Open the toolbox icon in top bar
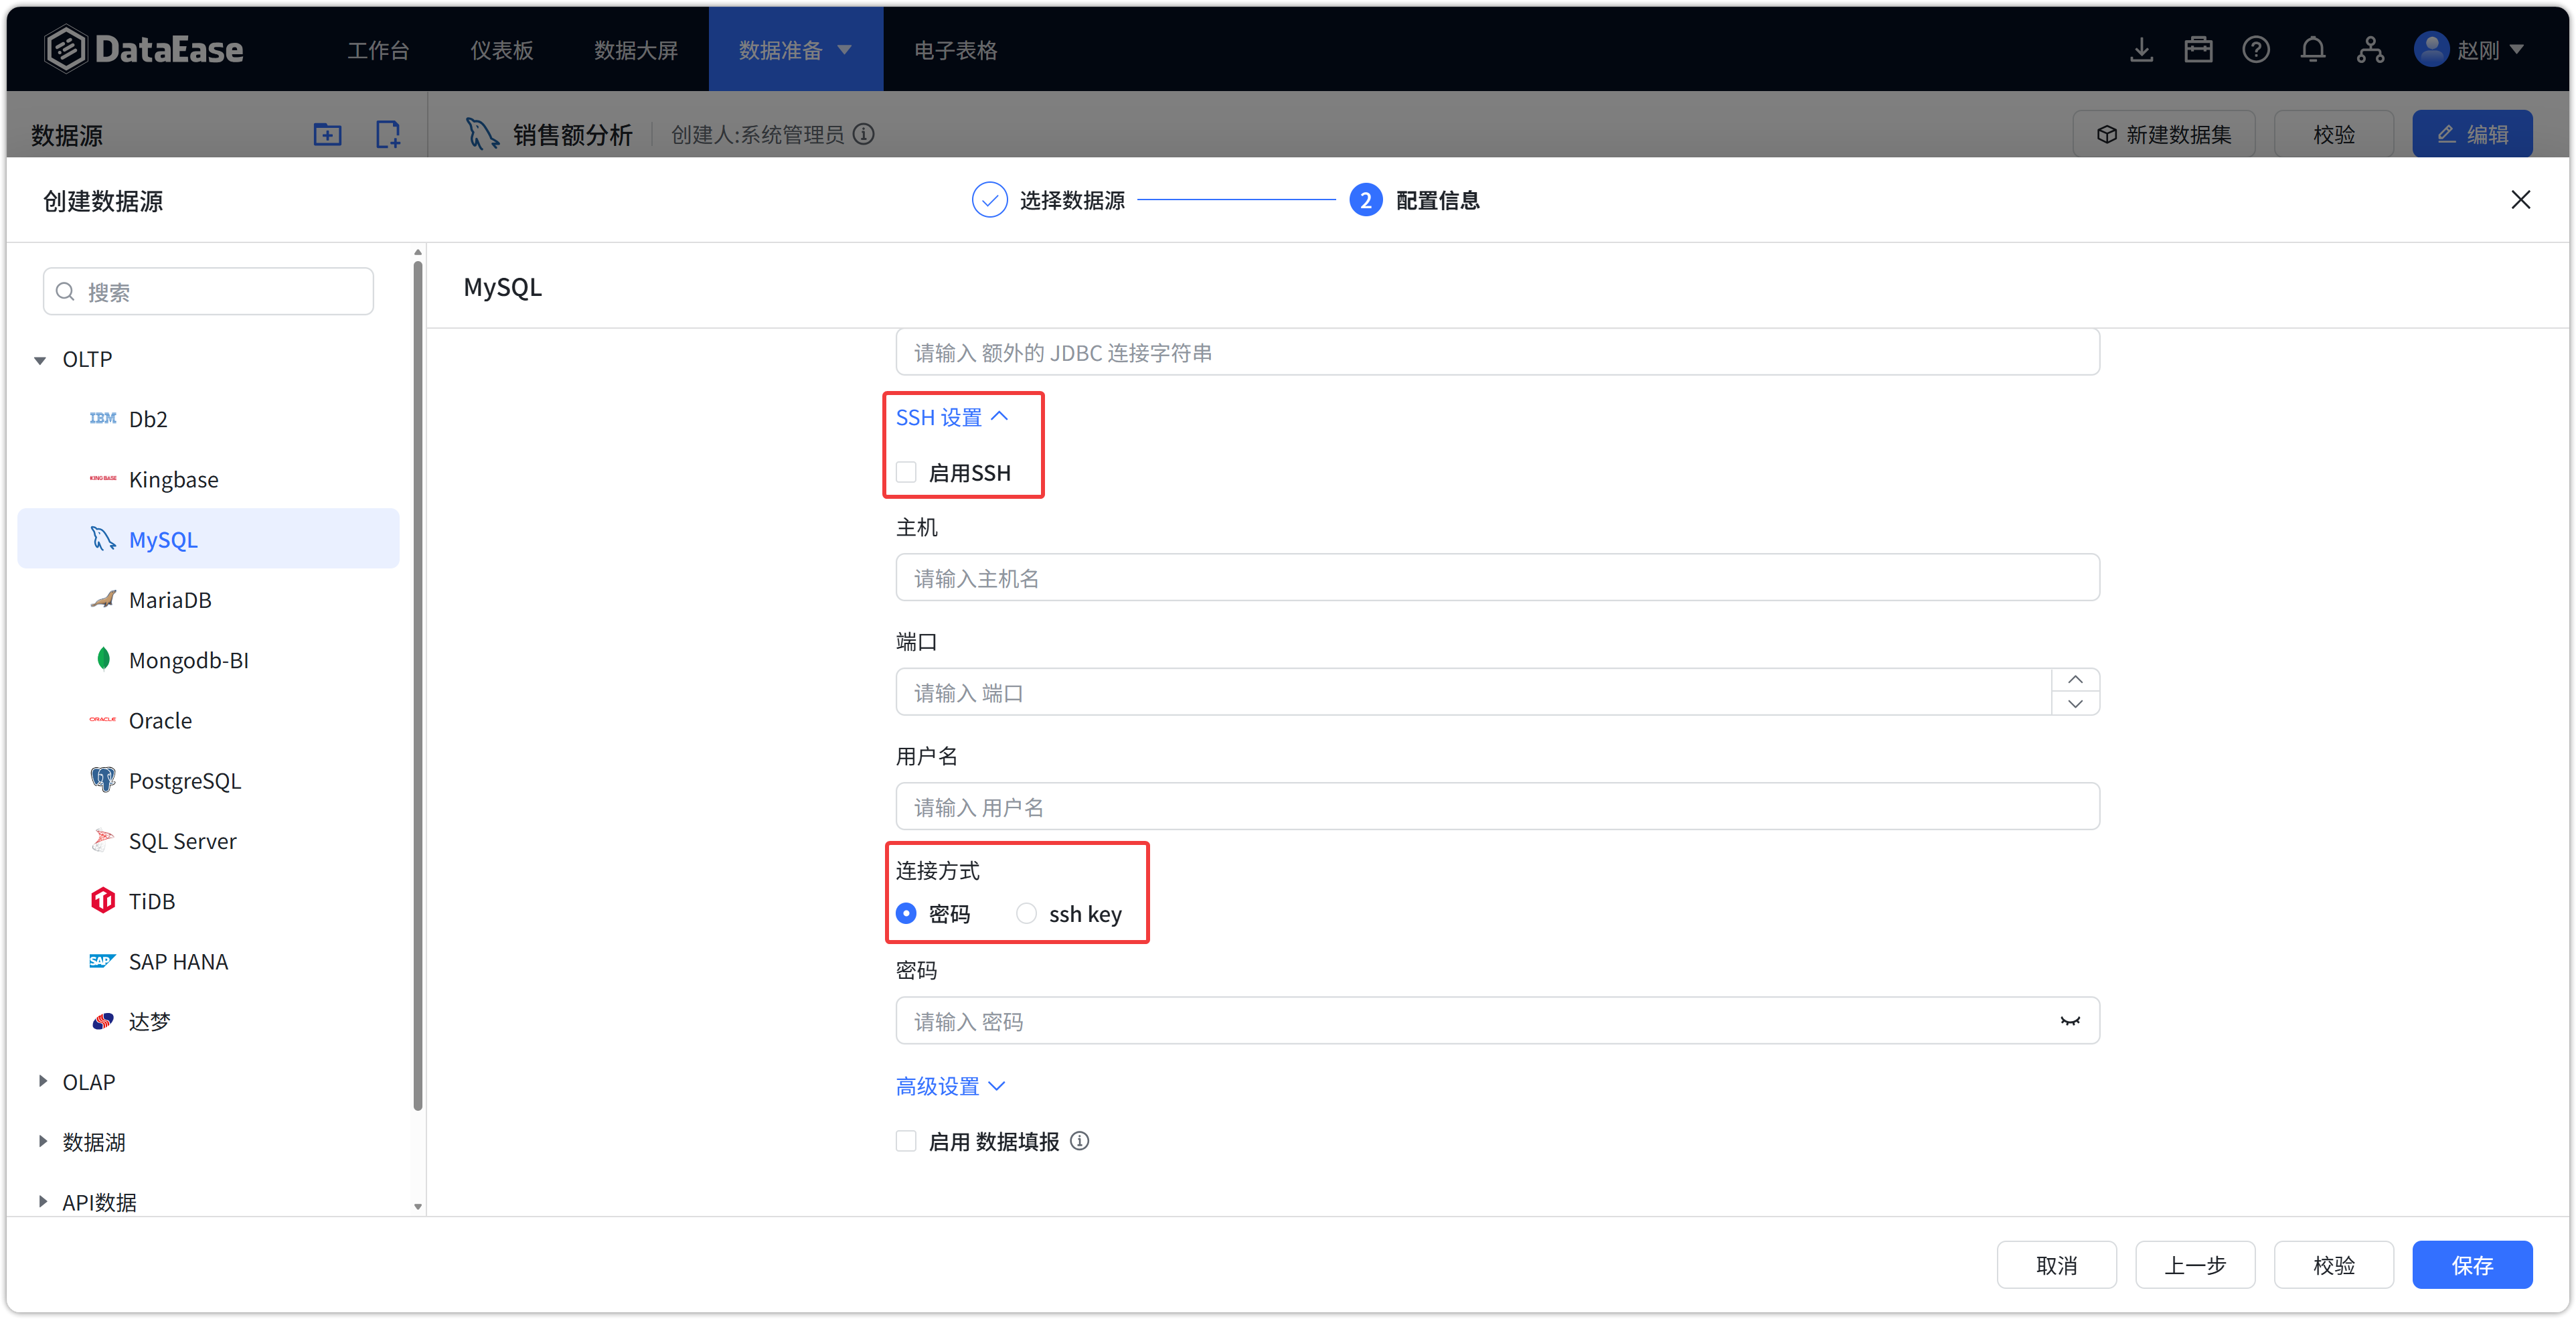 [2198, 49]
